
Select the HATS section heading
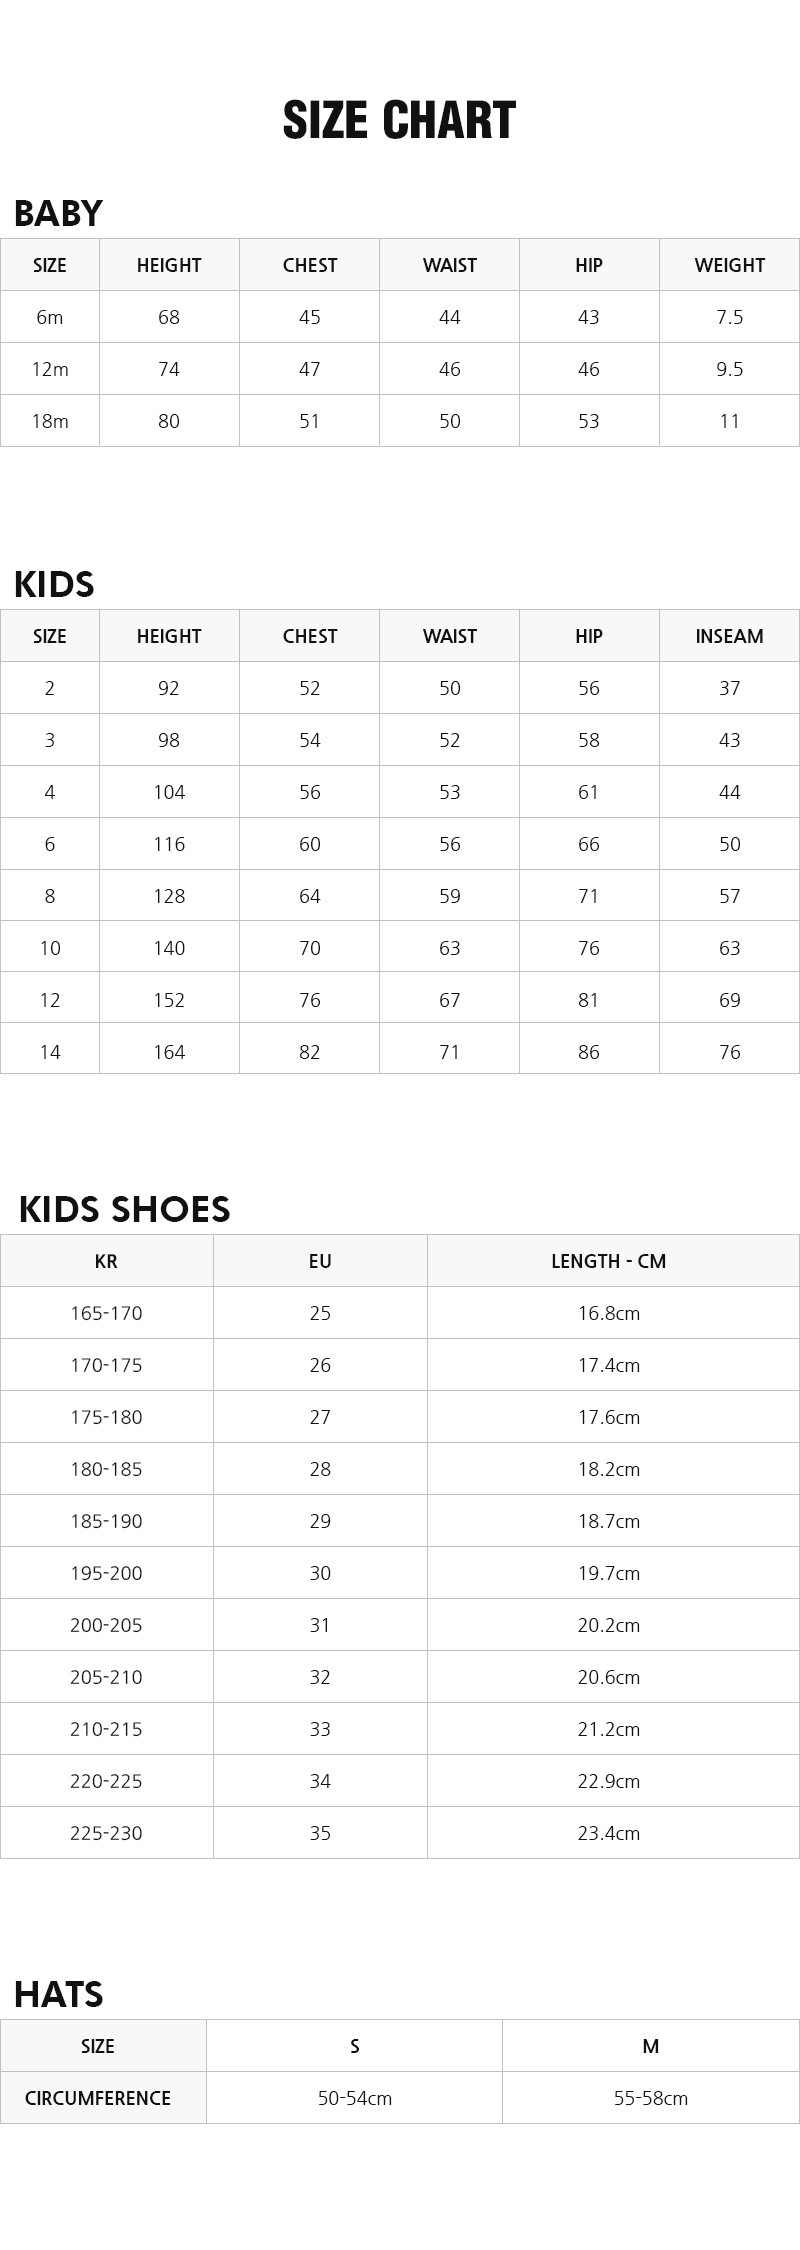[59, 1994]
